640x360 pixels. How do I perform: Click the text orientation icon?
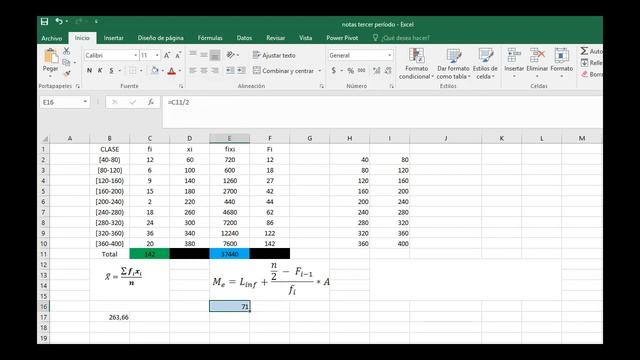click(x=231, y=55)
